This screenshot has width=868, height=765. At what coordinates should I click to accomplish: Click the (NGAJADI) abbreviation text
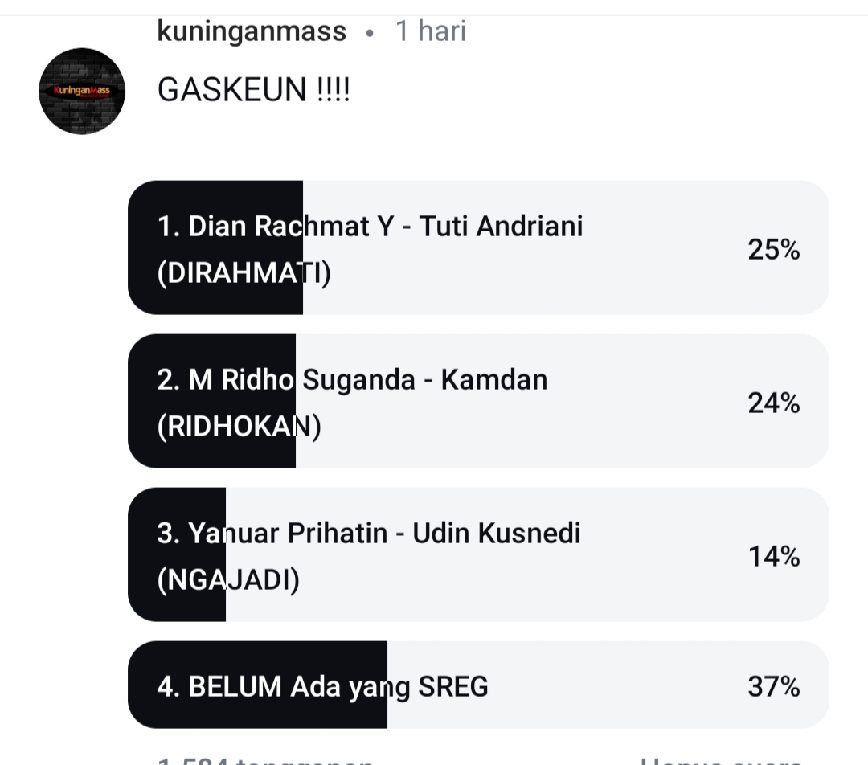(x=228, y=580)
